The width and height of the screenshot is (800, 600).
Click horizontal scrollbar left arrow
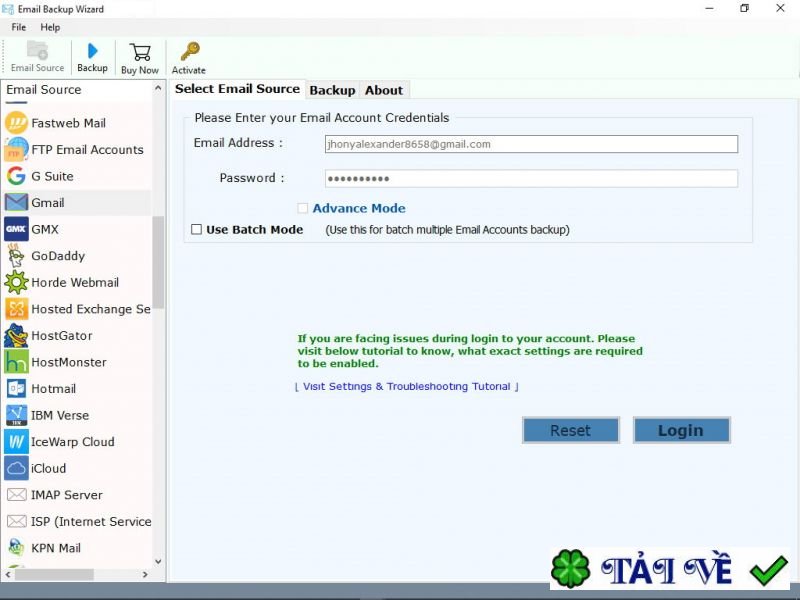[8, 574]
